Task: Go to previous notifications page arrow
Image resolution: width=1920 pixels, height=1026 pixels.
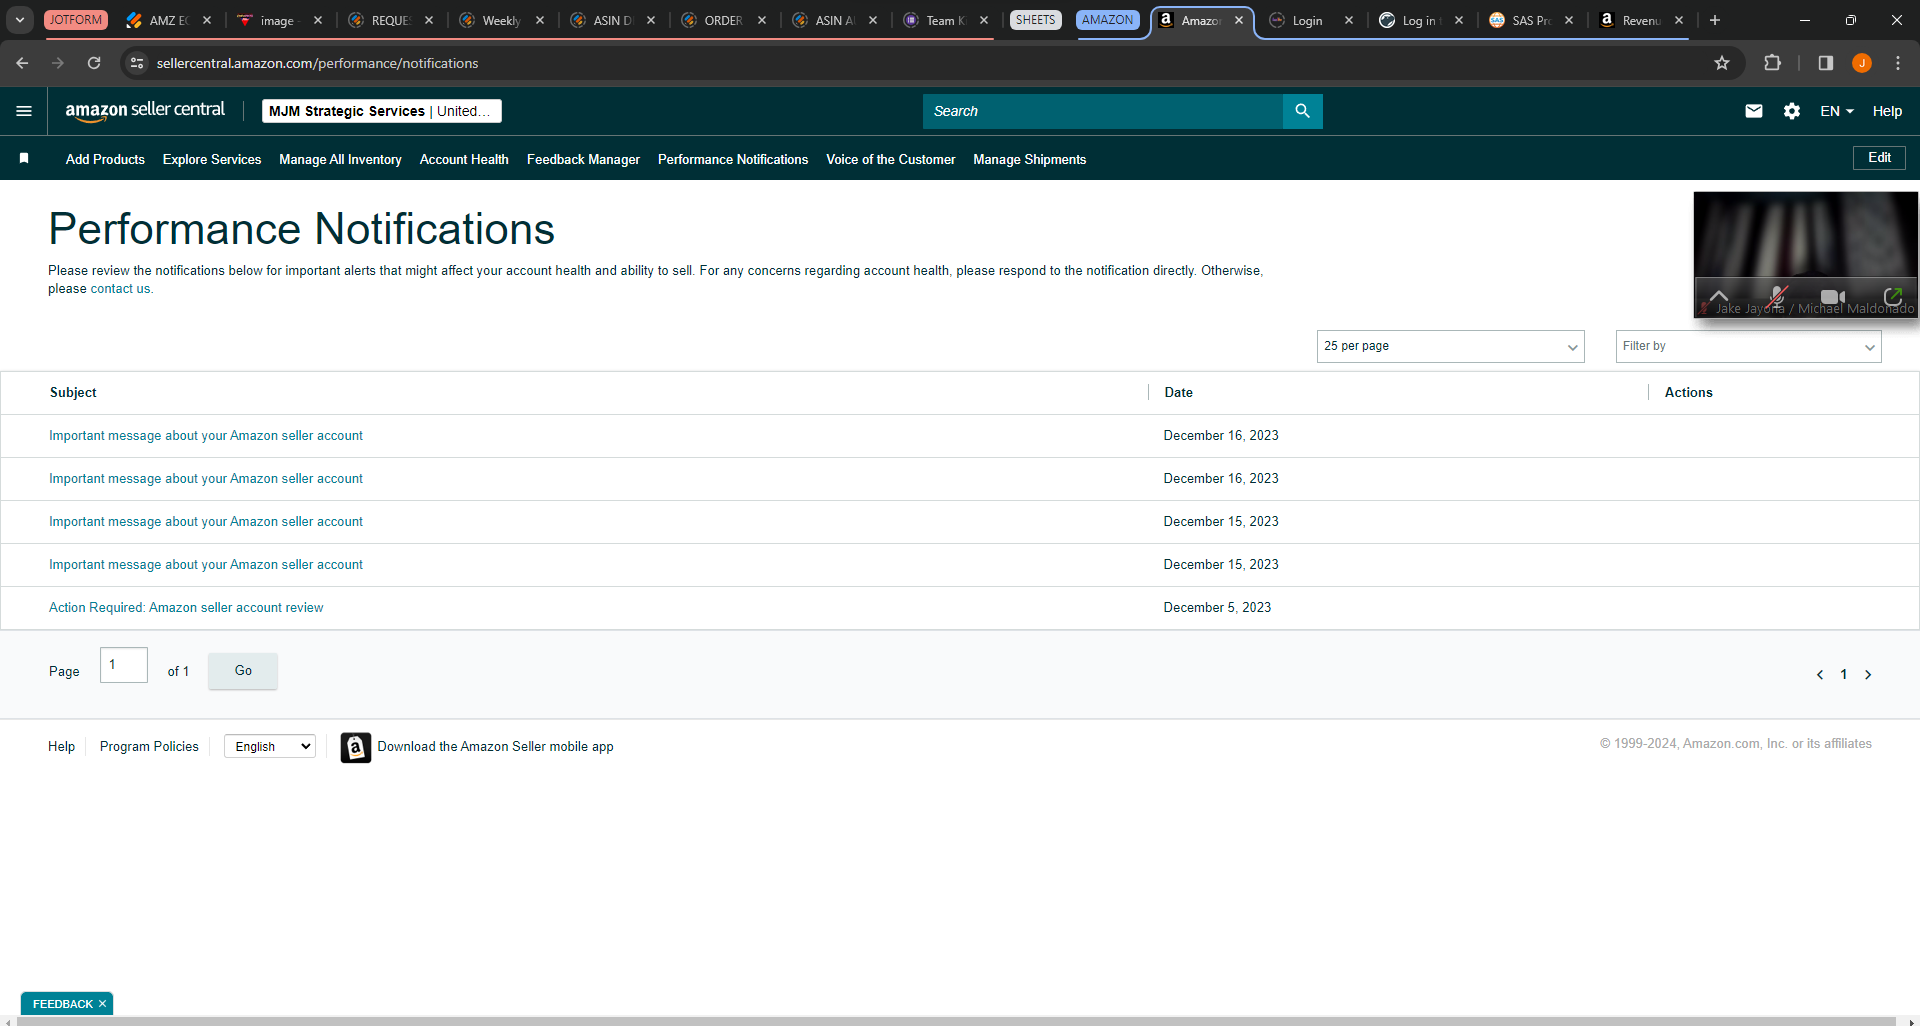Action: 1820,675
